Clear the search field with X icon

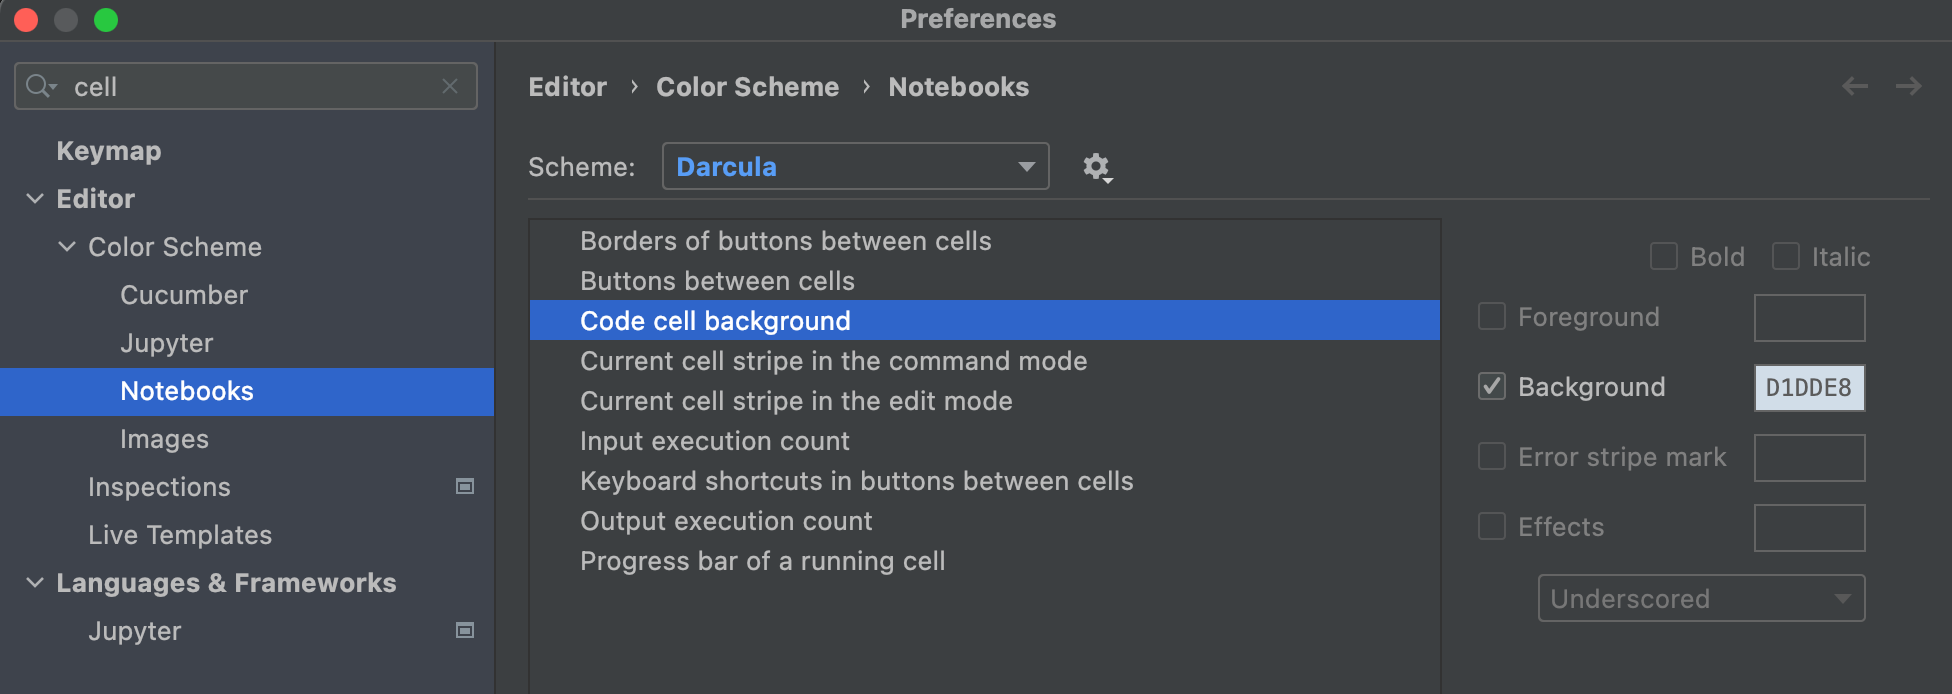pos(450,87)
